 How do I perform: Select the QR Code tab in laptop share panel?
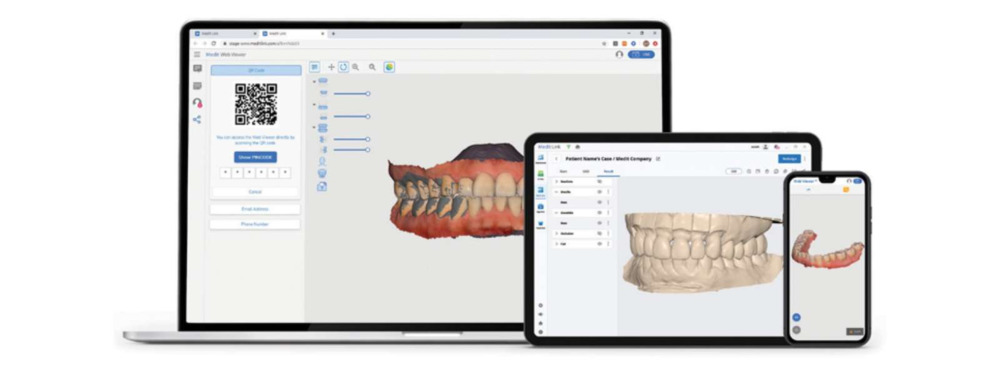[256, 70]
